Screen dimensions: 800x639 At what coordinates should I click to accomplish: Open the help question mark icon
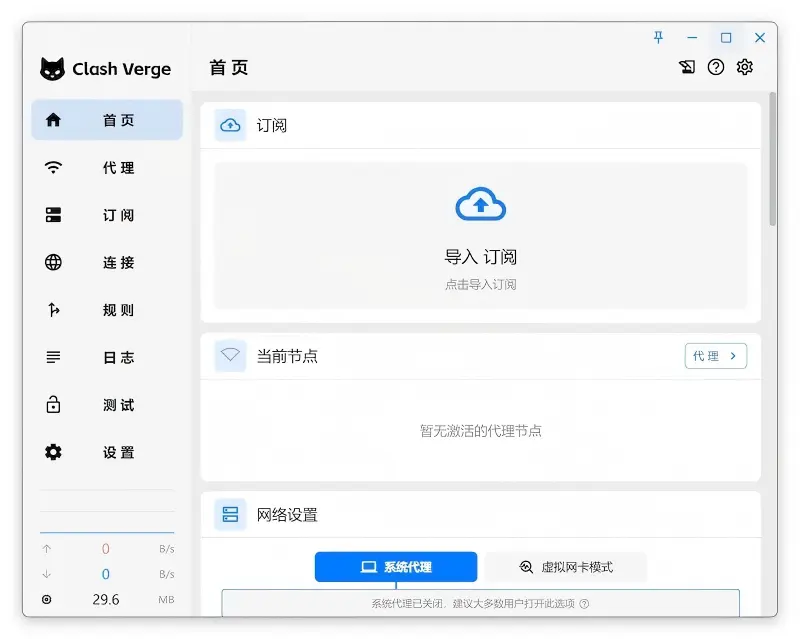click(x=715, y=67)
